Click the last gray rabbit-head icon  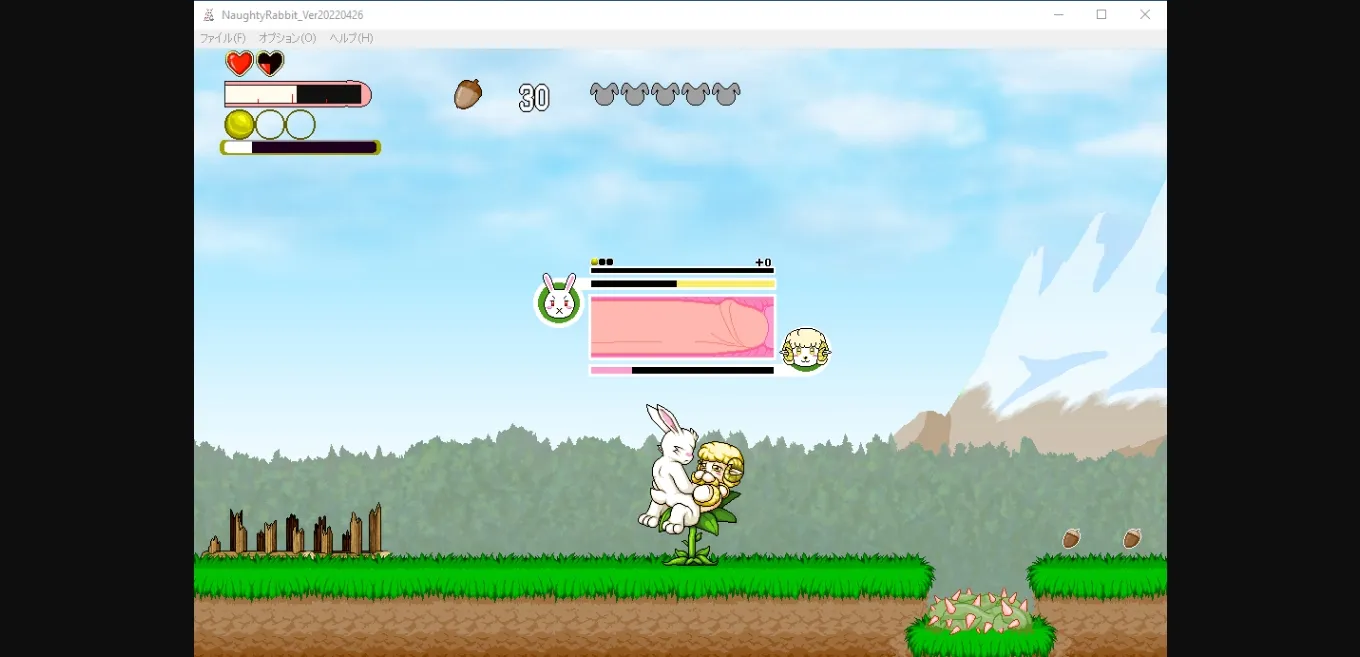coord(726,94)
